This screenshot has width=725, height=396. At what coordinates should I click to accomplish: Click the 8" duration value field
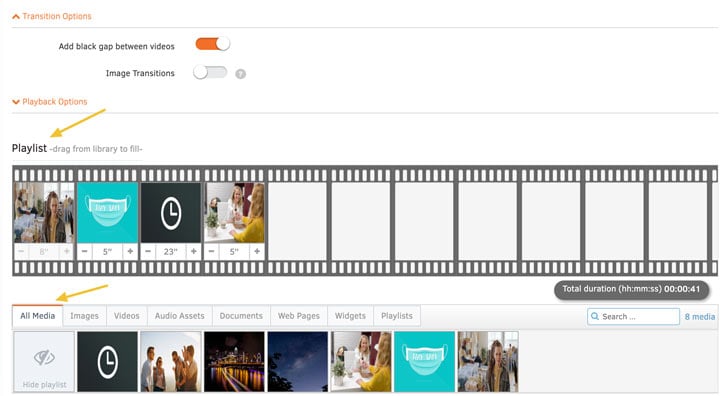[44, 252]
